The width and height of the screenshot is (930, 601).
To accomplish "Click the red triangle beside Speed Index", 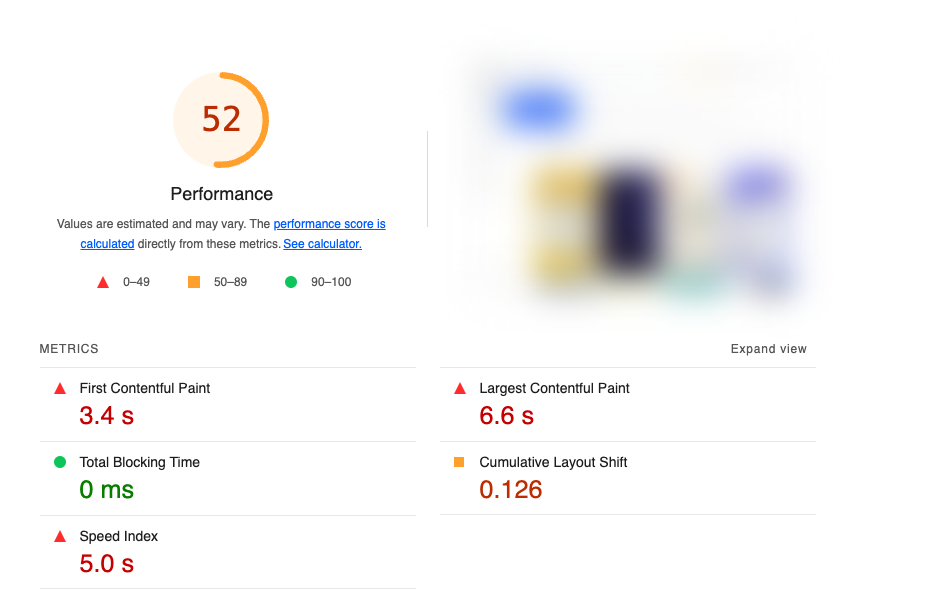I will [x=60, y=537].
